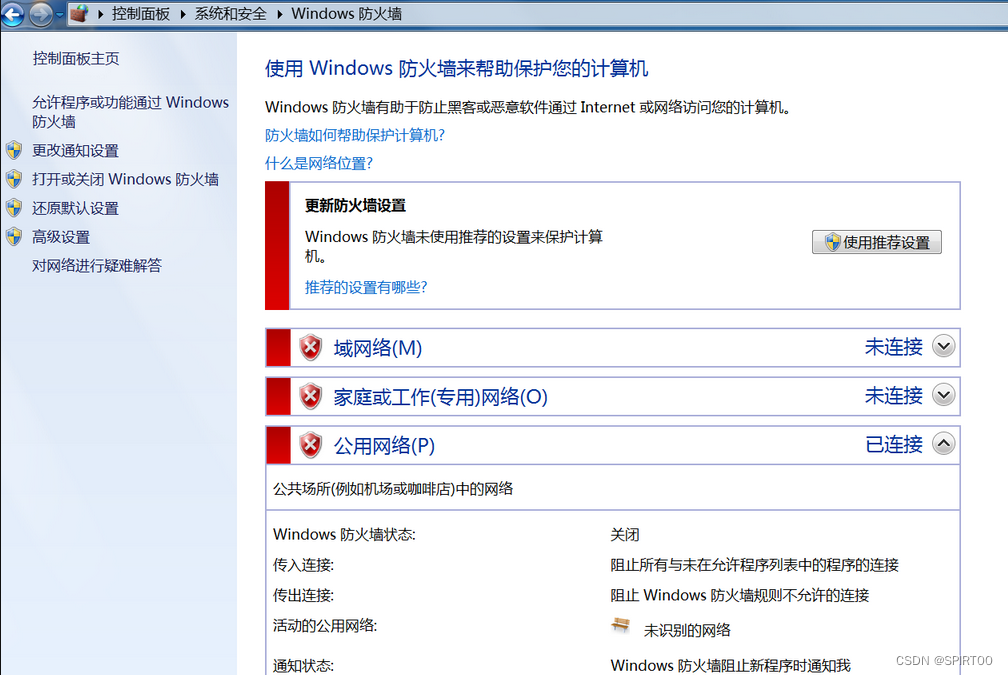This screenshot has height=675, width=1008.
Task: Click 活动的公用网络: label
Action: 325,625
